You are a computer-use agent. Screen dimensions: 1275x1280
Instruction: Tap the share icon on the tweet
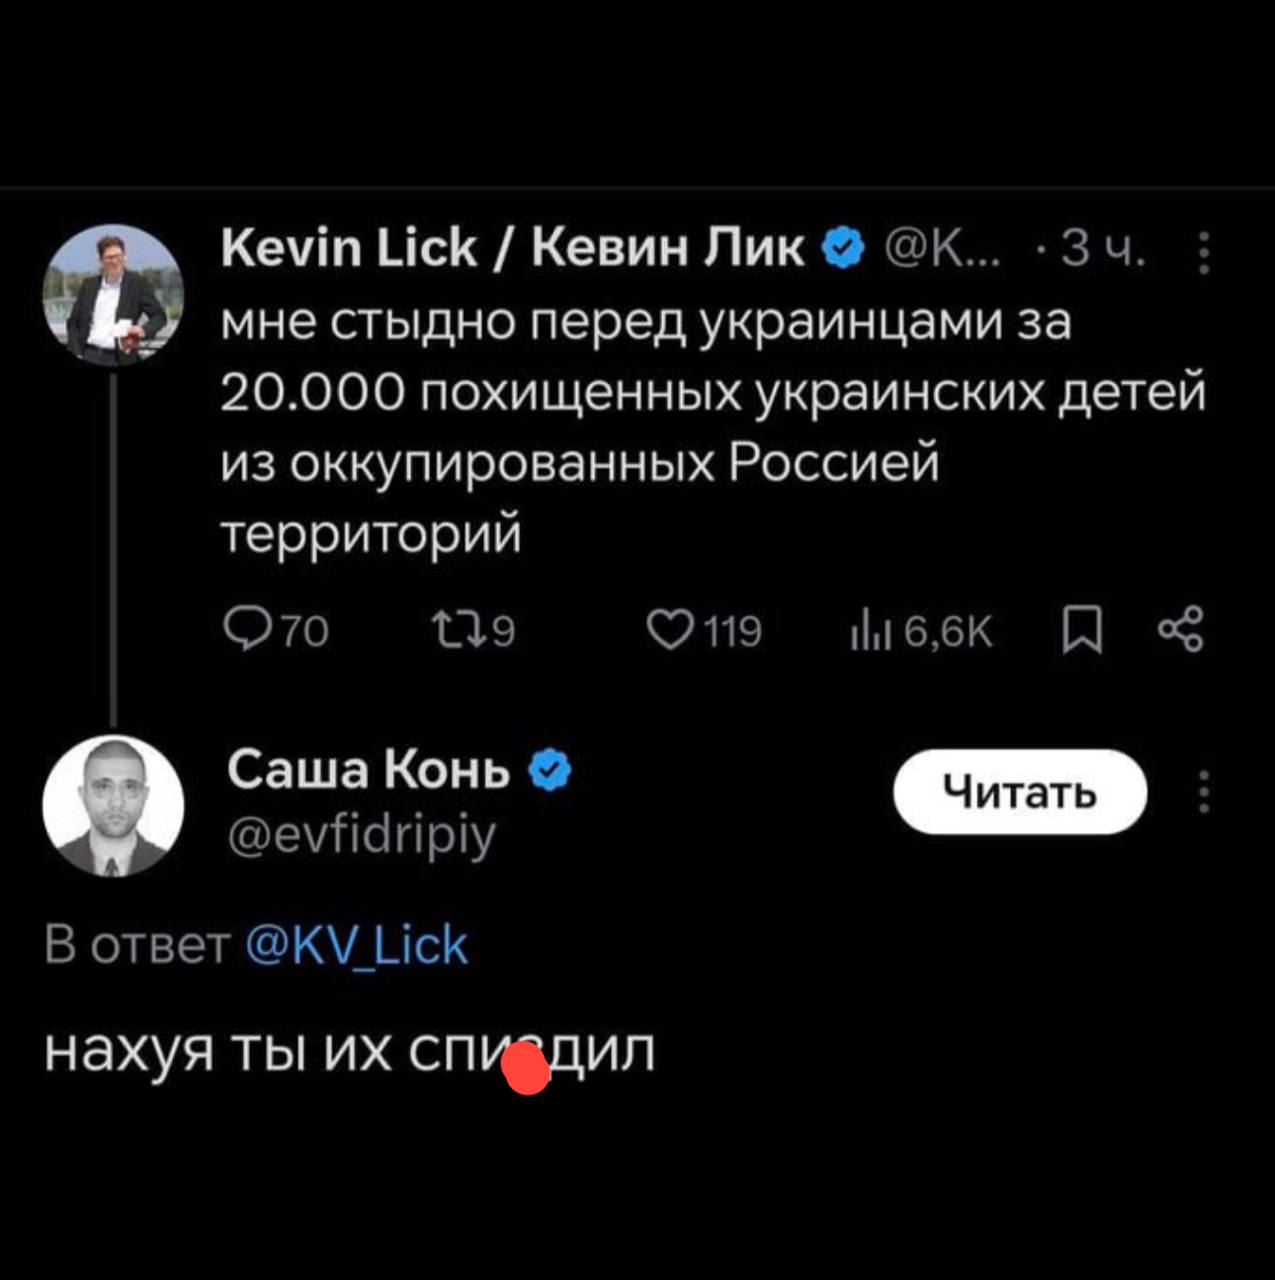(1180, 632)
